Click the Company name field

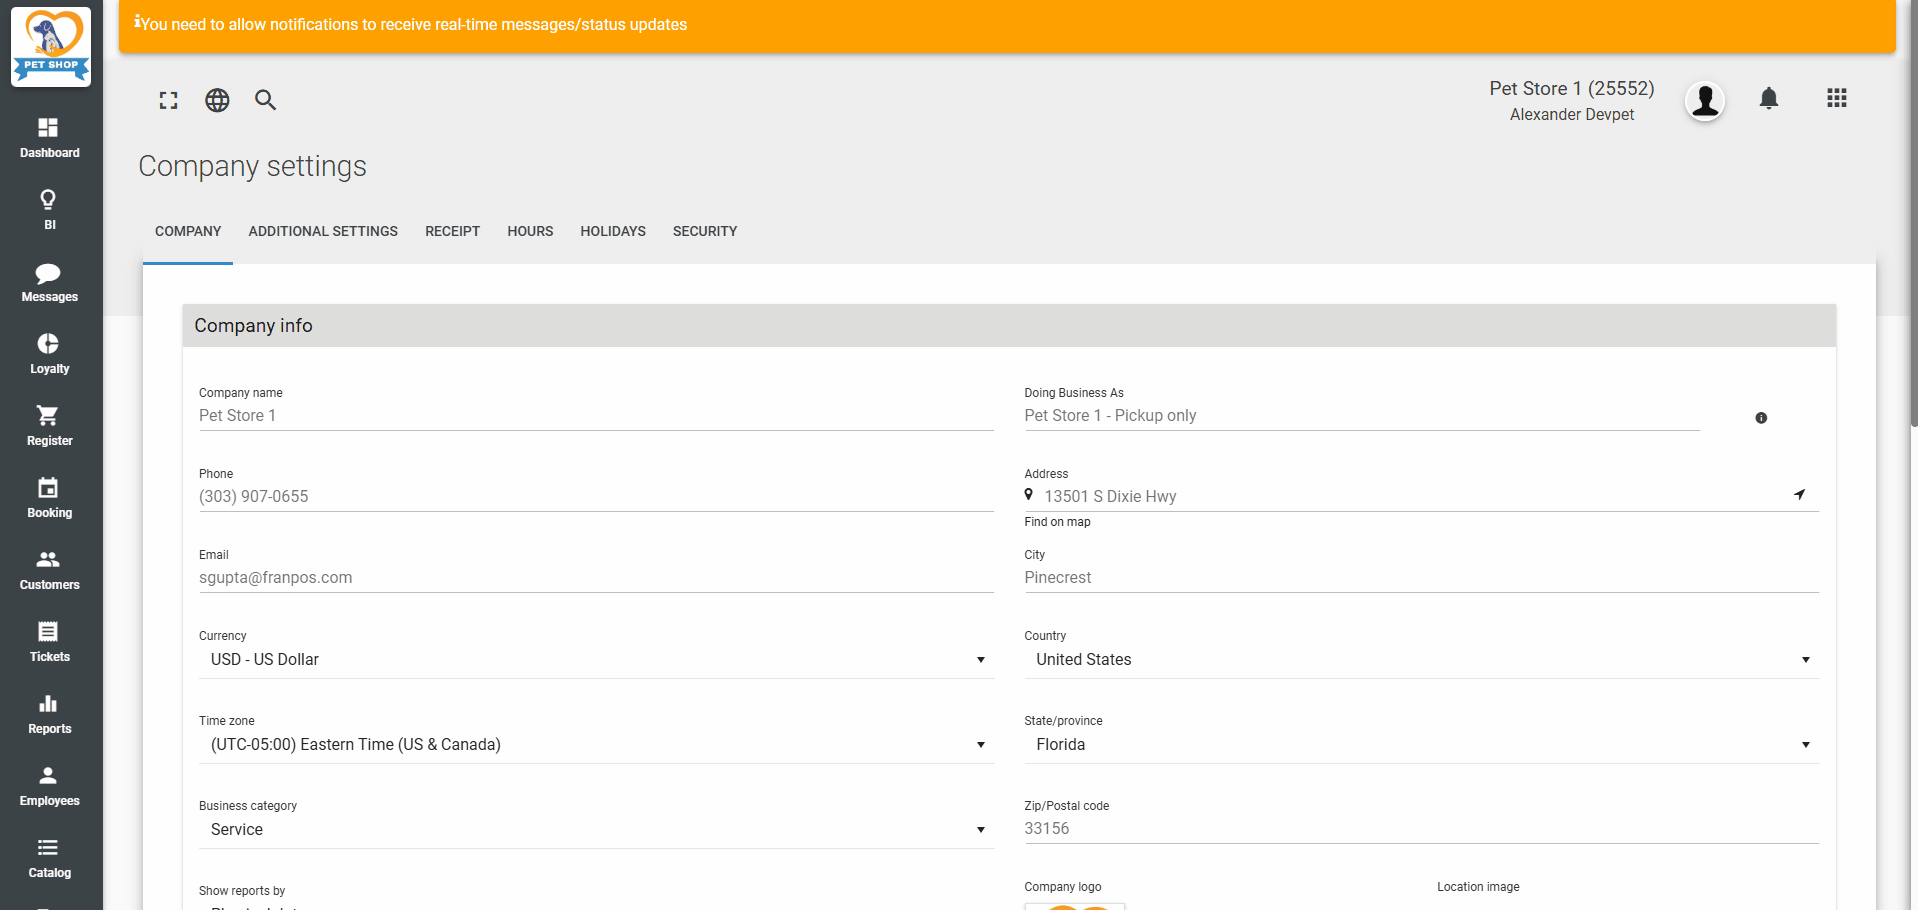(596, 416)
